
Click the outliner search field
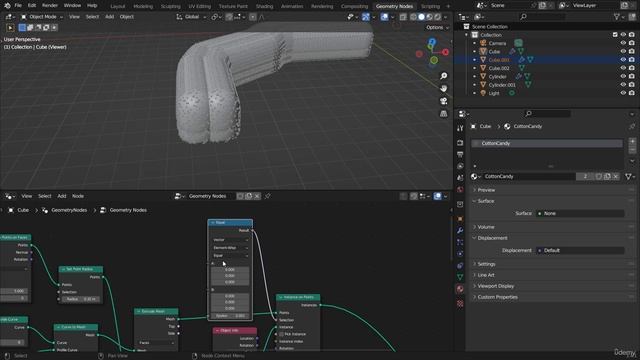[x=543, y=17]
